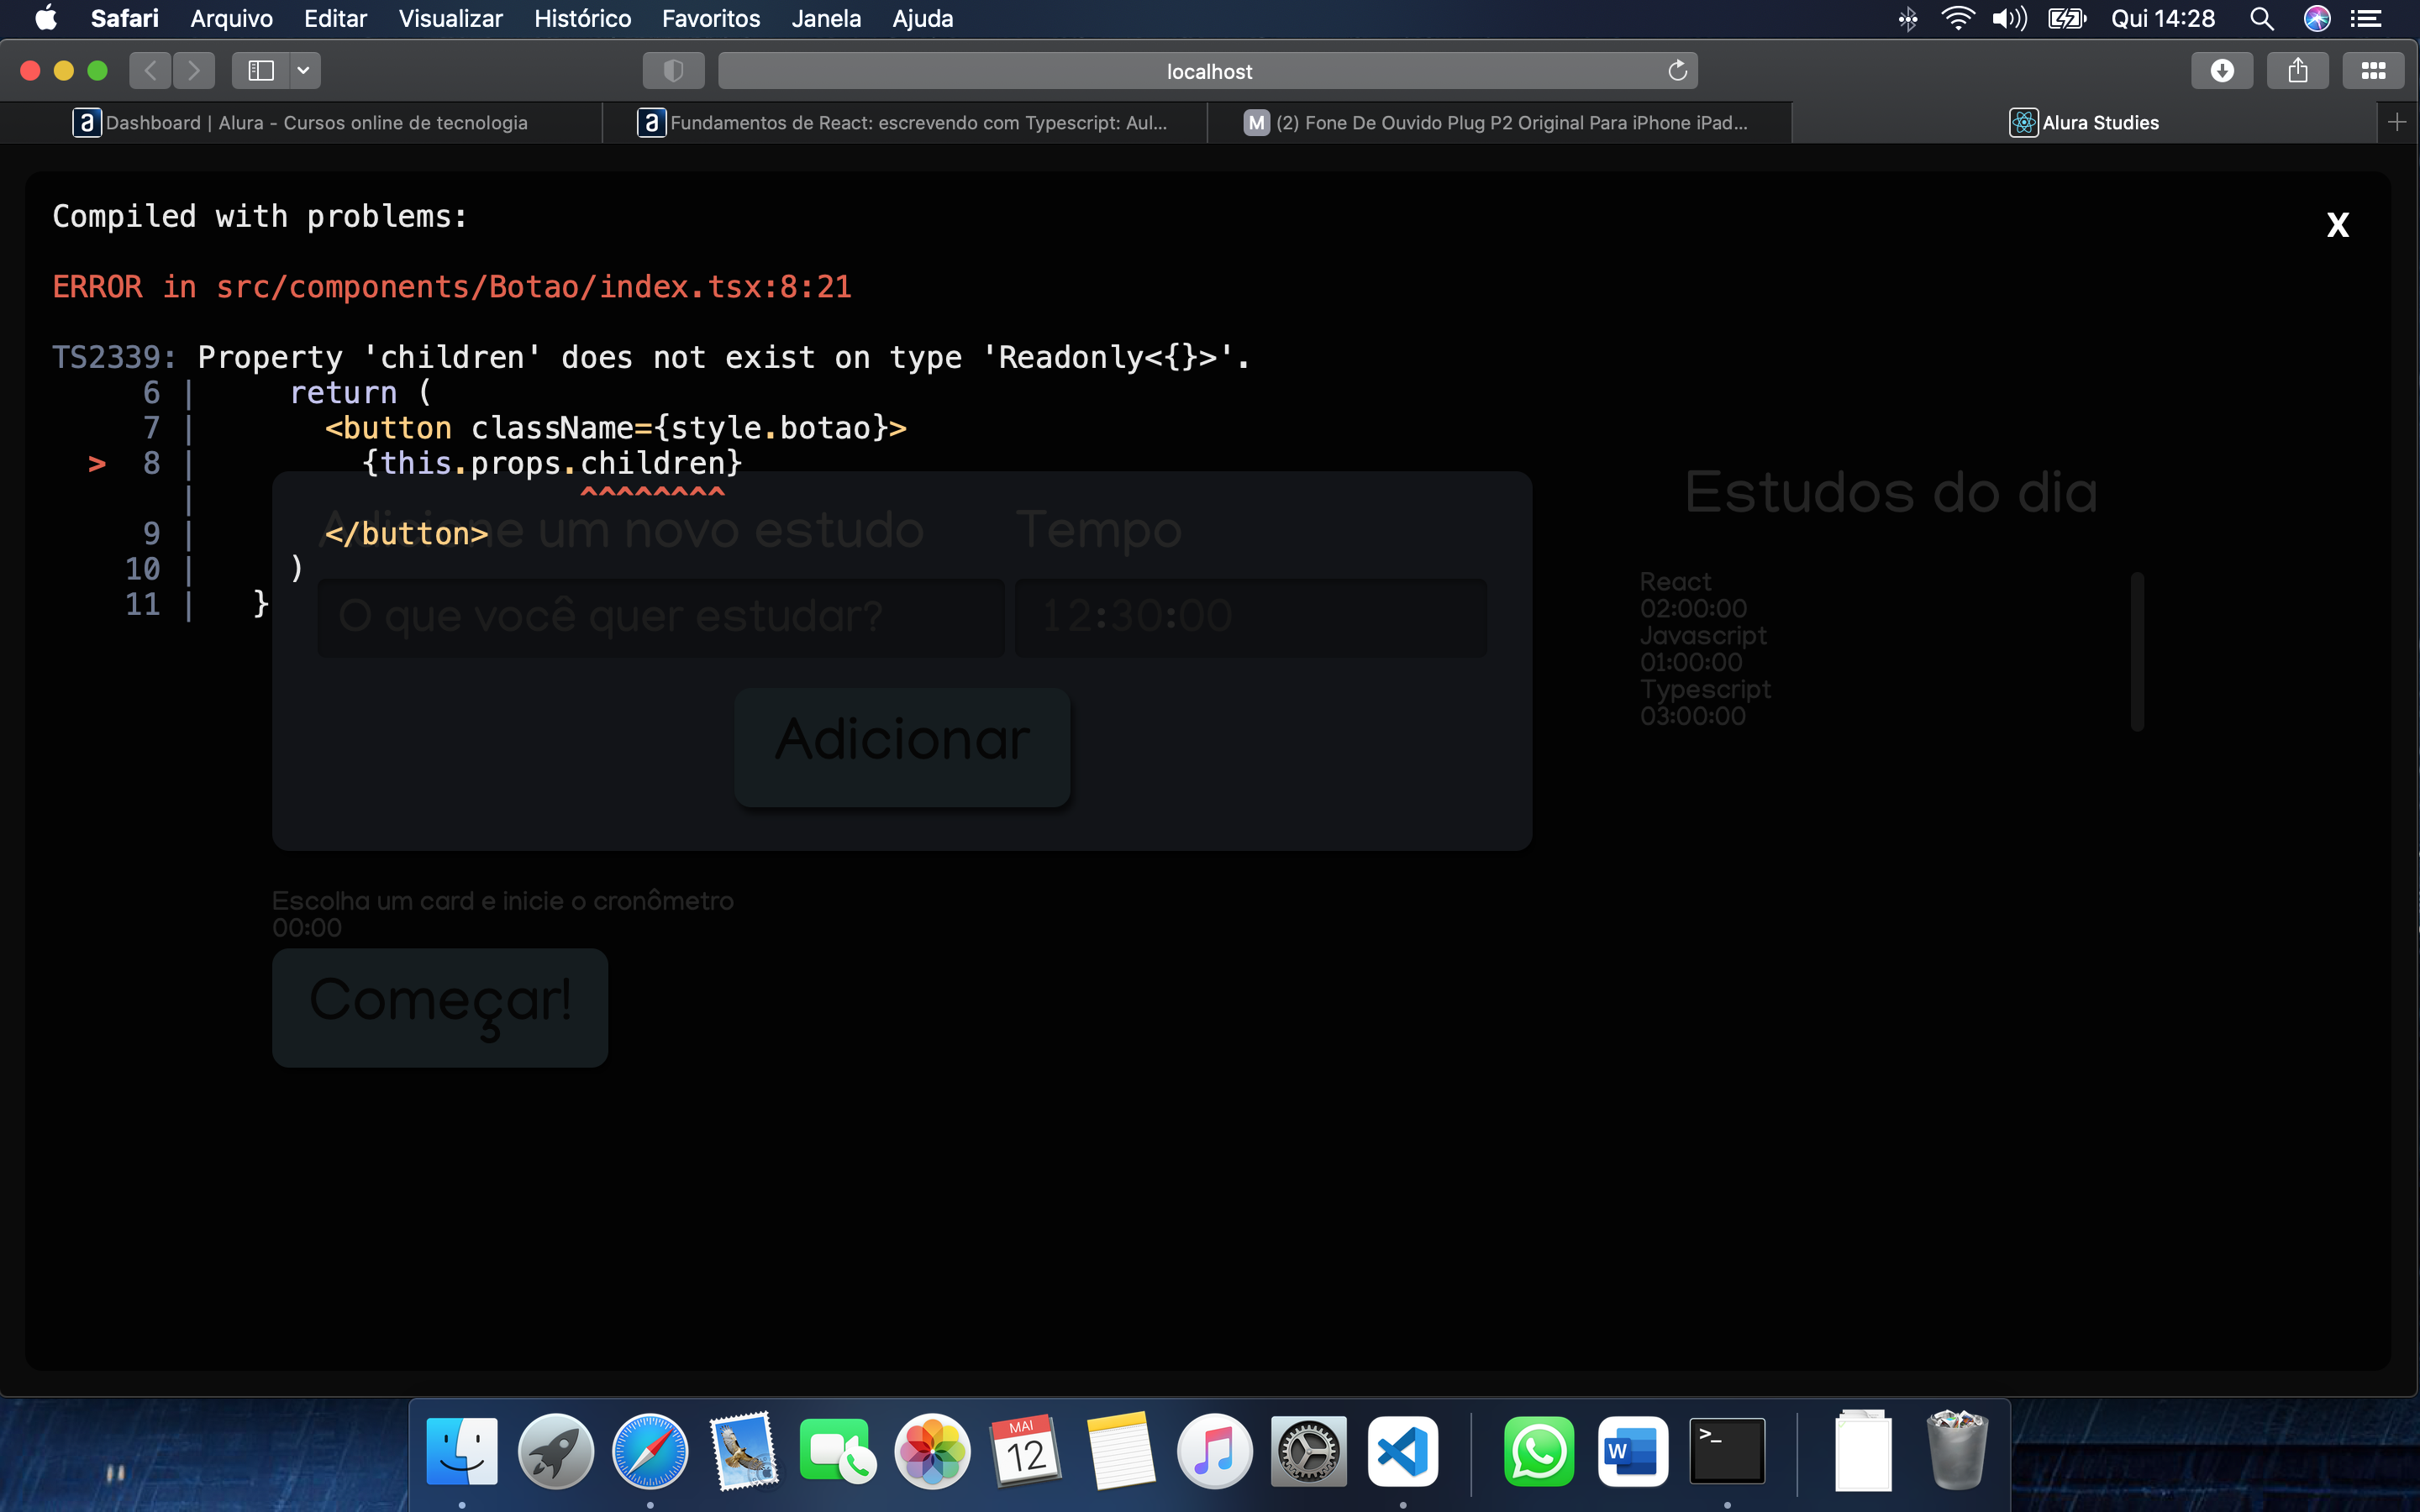Open Notes from the Dock
Screen dimensions: 2420x1512
pyautogui.click(x=1120, y=1451)
